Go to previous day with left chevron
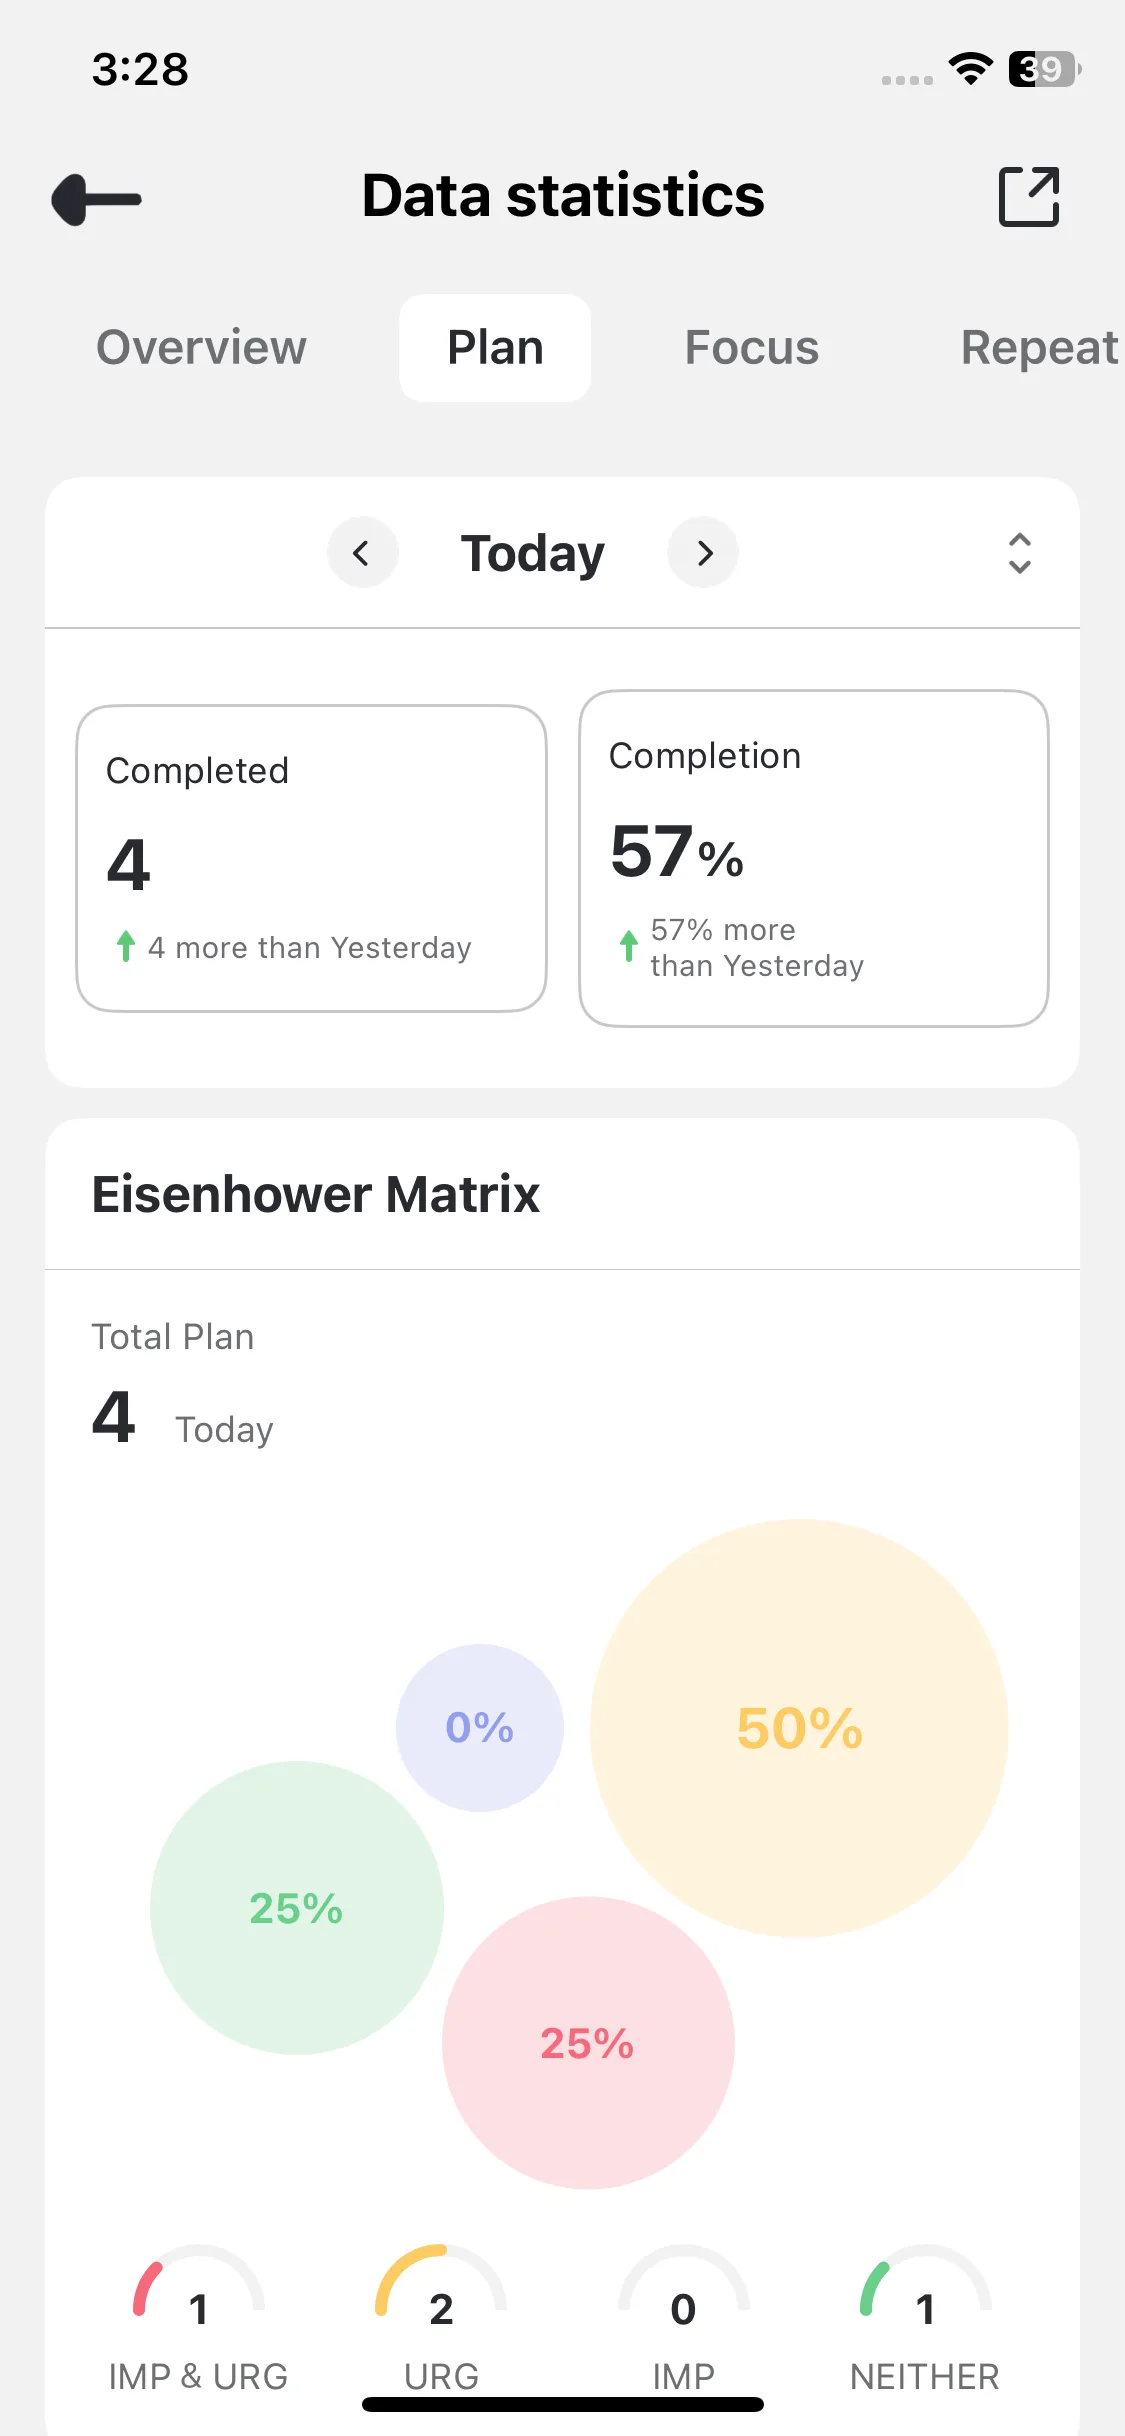This screenshot has height=2436, width=1125. tap(362, 553)
